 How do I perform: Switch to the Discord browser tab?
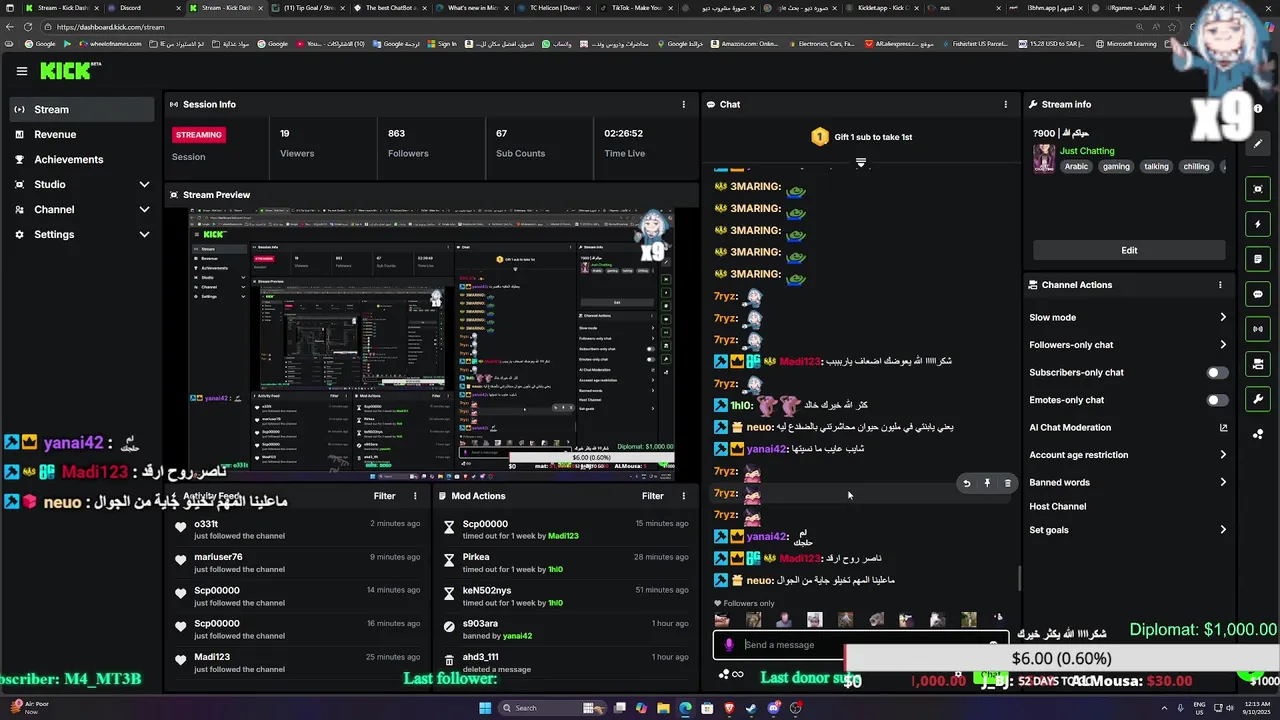(x=146, y=8)
